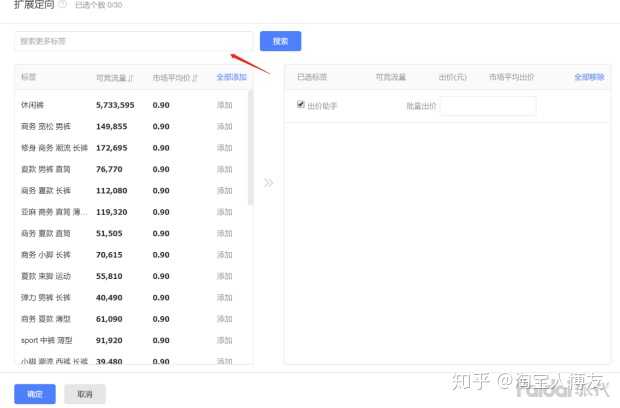
Task: Add the 夏款 束脚 运动 tag
Action: (225, 276)
